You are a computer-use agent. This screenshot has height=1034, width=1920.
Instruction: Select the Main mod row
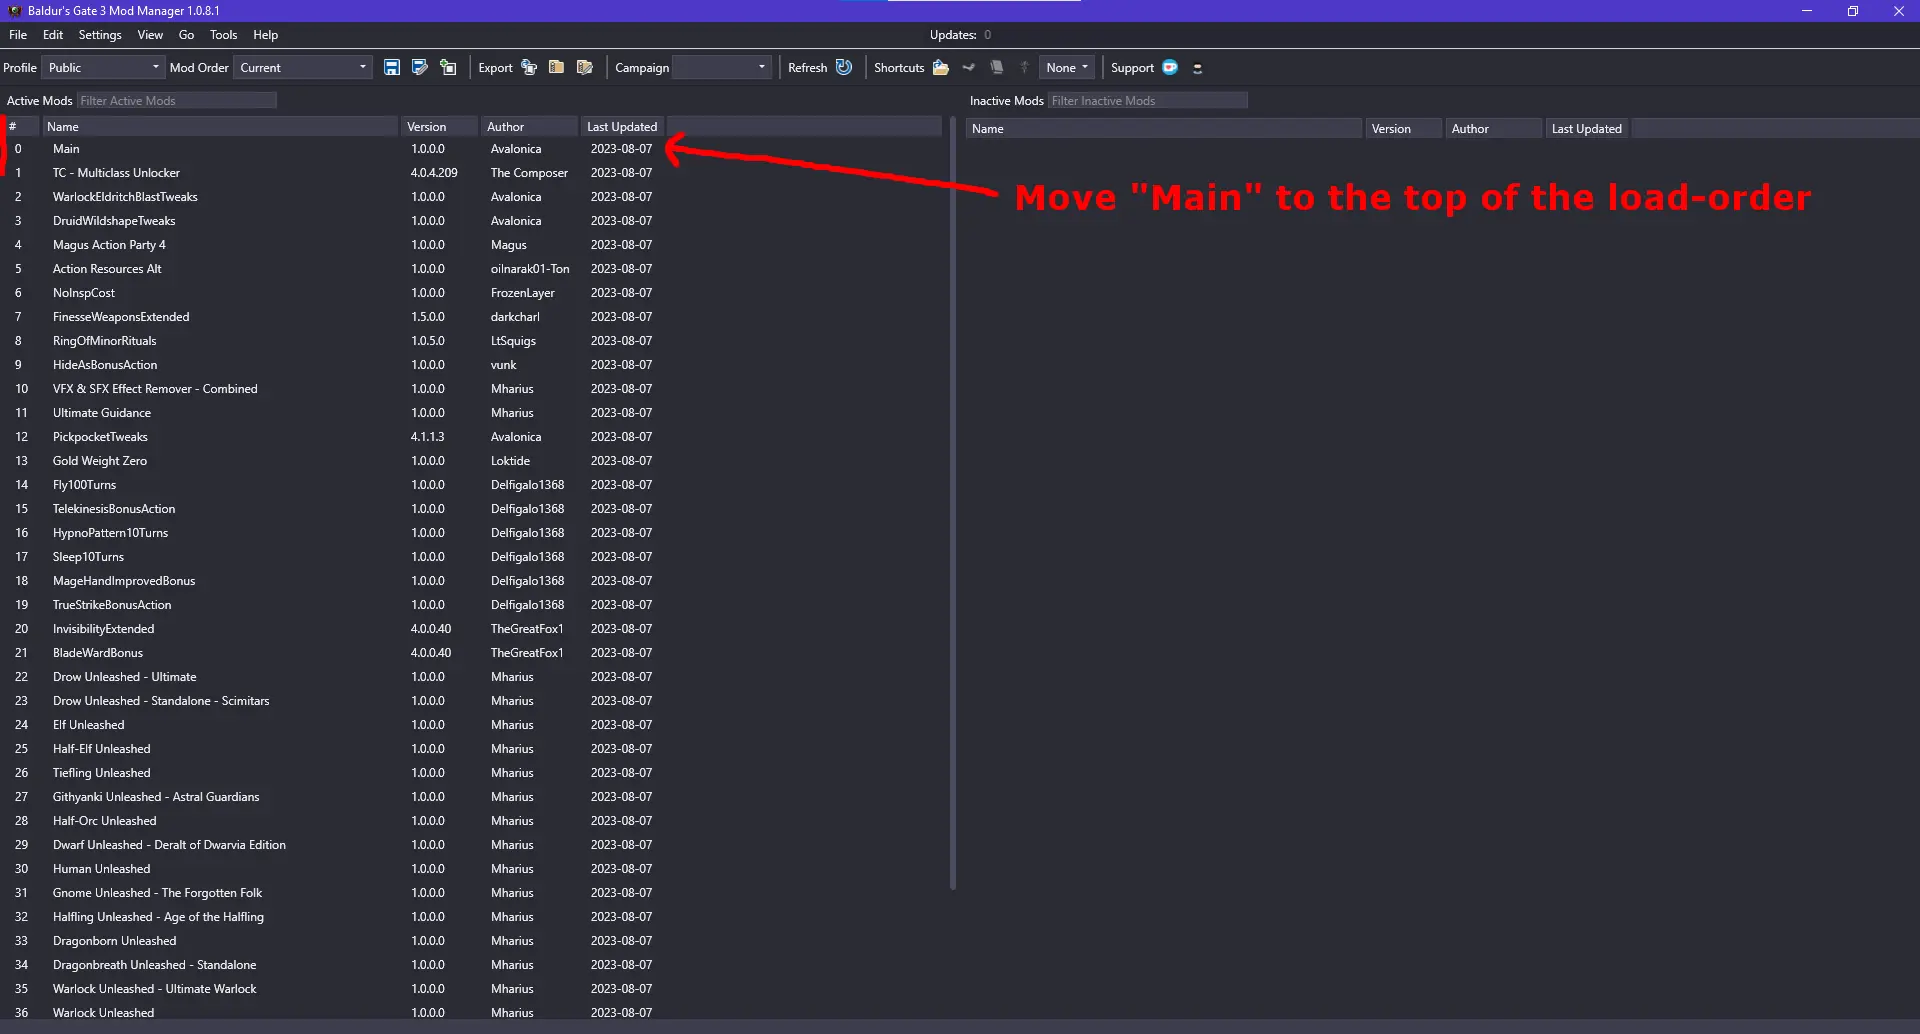470,149
